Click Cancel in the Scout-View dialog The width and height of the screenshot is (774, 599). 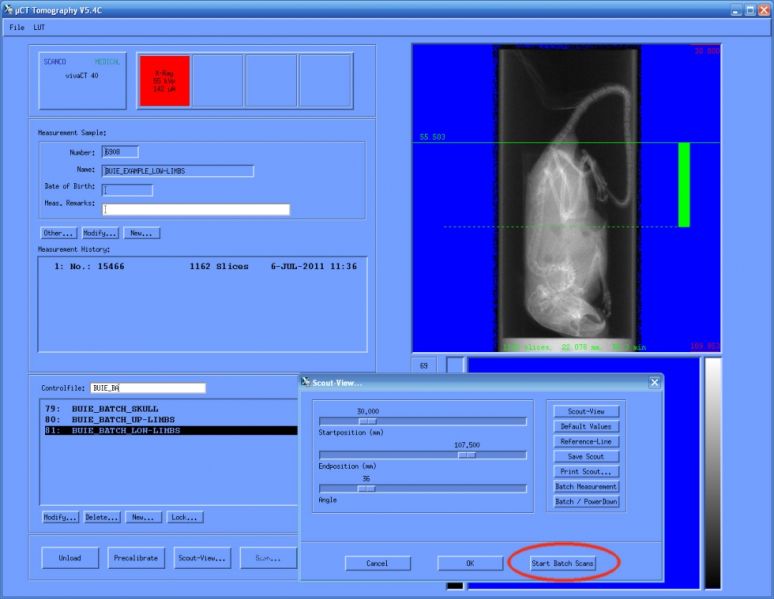click(x=378, y=563)
